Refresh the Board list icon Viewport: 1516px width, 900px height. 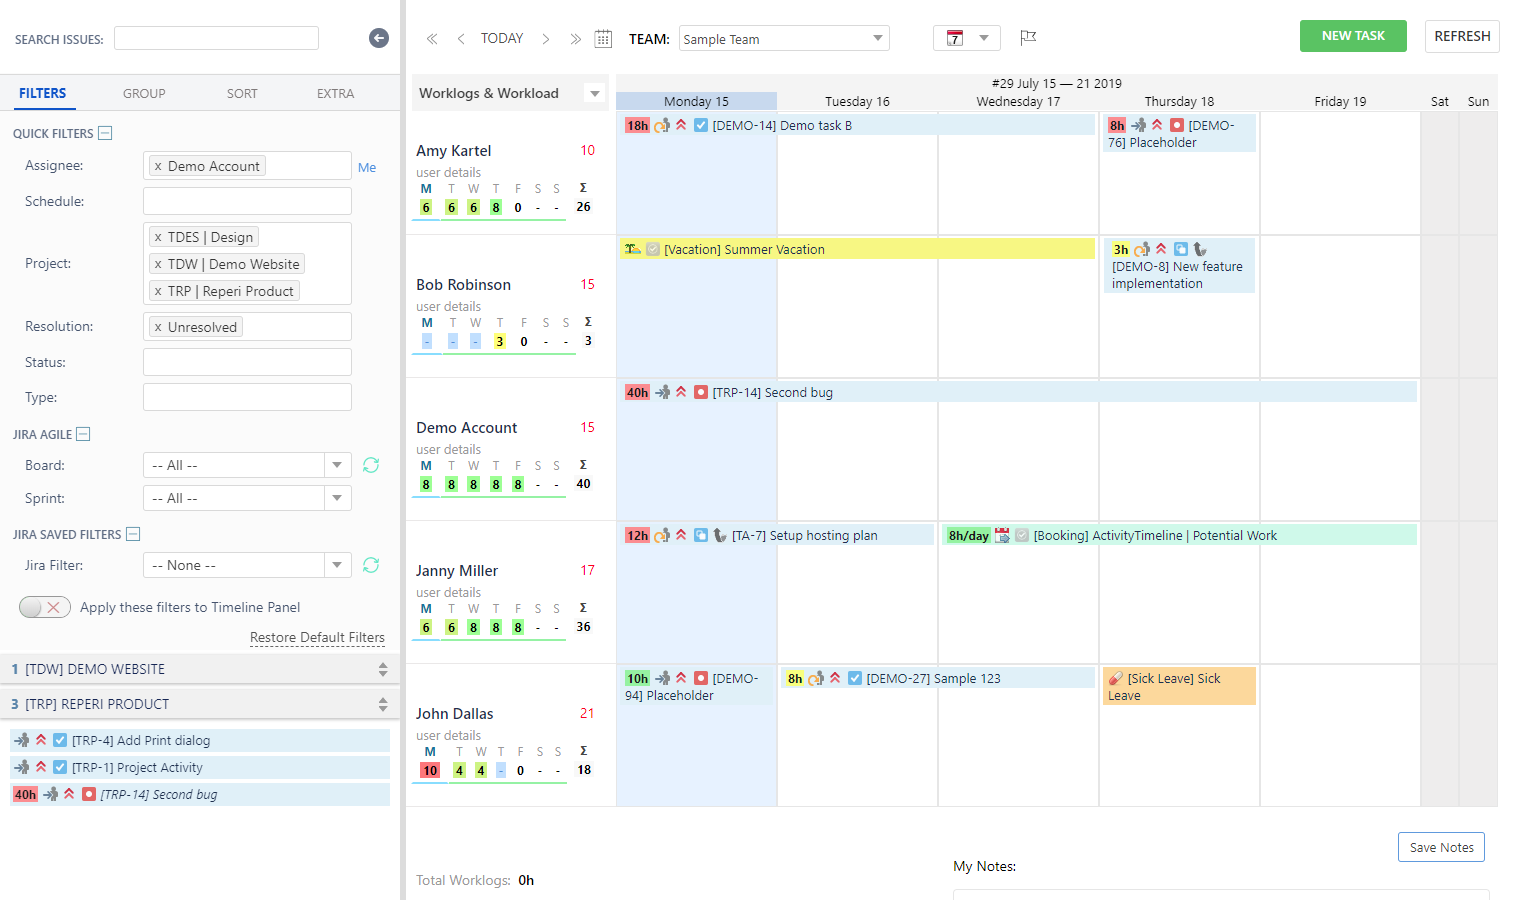[x=371, y=465]
